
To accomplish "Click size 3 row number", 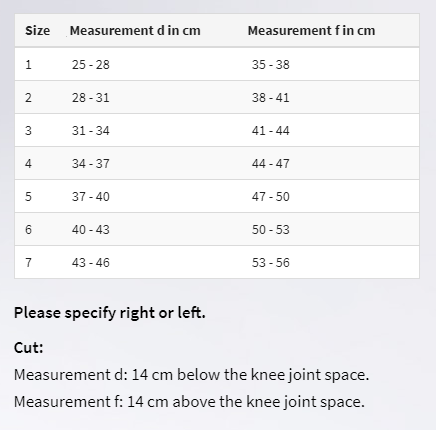I will point(28,130).
